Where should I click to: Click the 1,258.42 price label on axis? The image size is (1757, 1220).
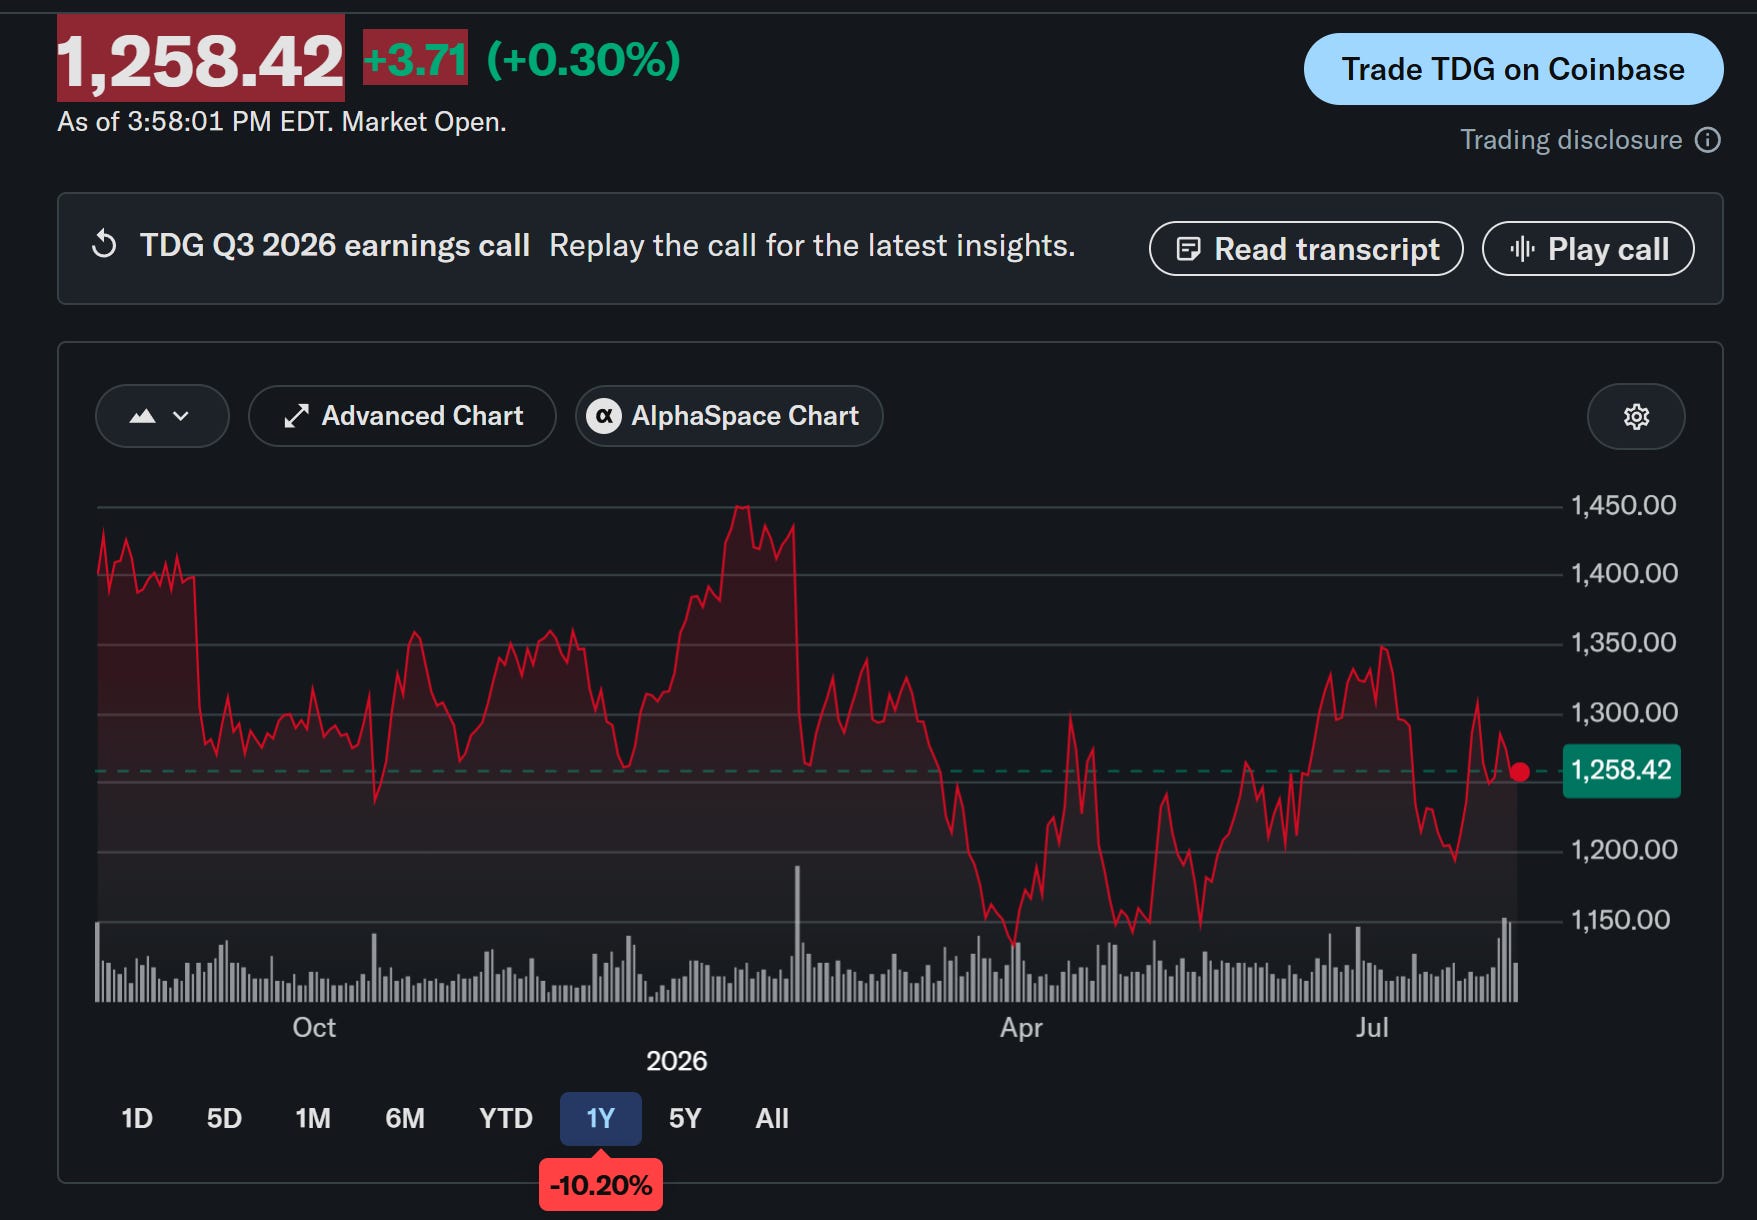pyautogui.click(x=1621, y=771)
